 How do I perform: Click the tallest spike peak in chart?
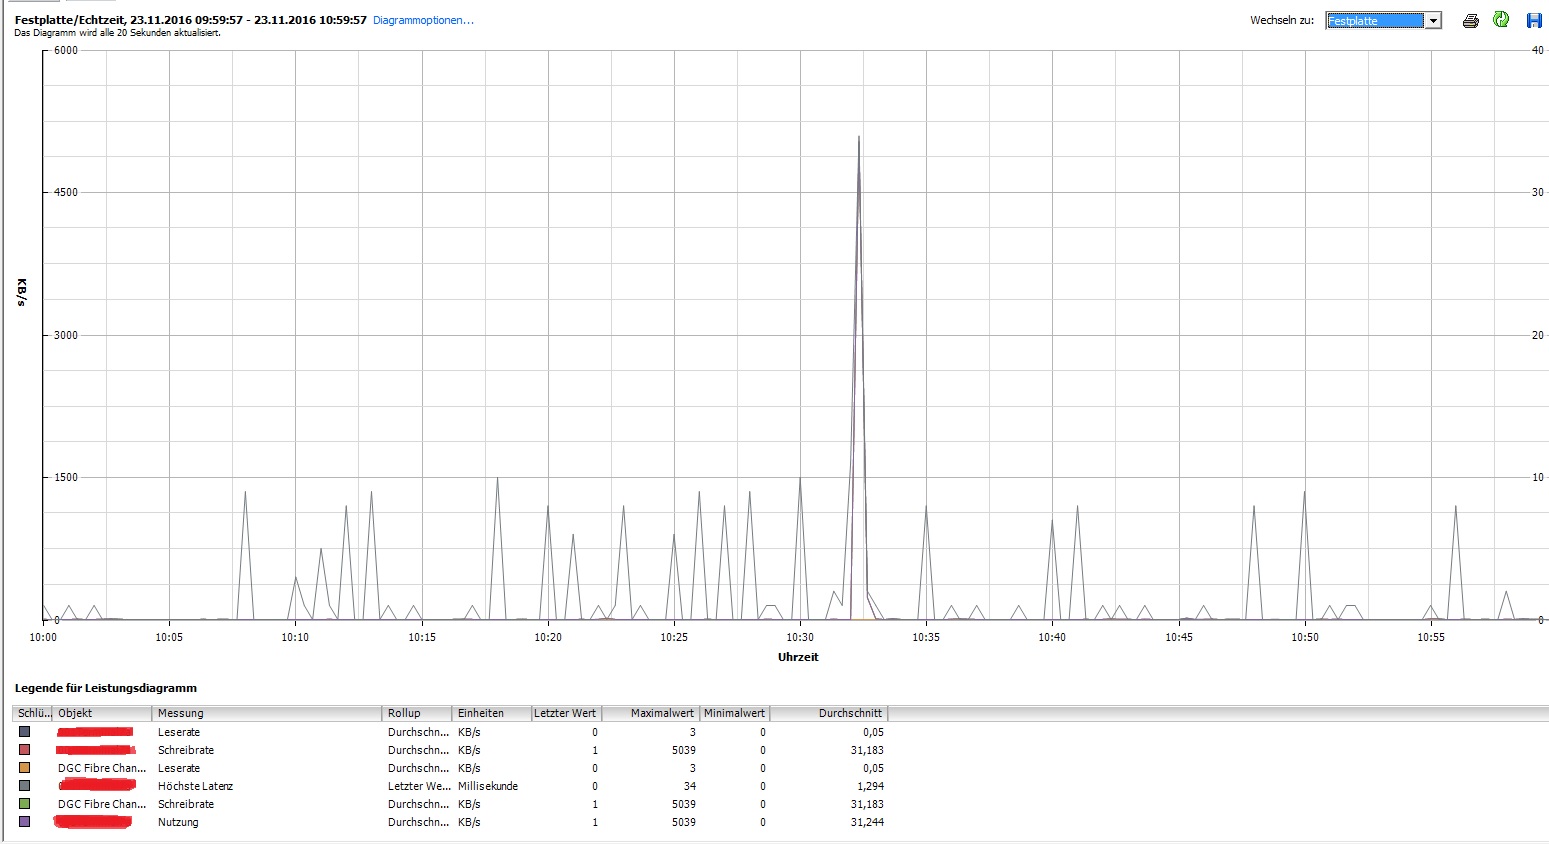coord(858,138)
